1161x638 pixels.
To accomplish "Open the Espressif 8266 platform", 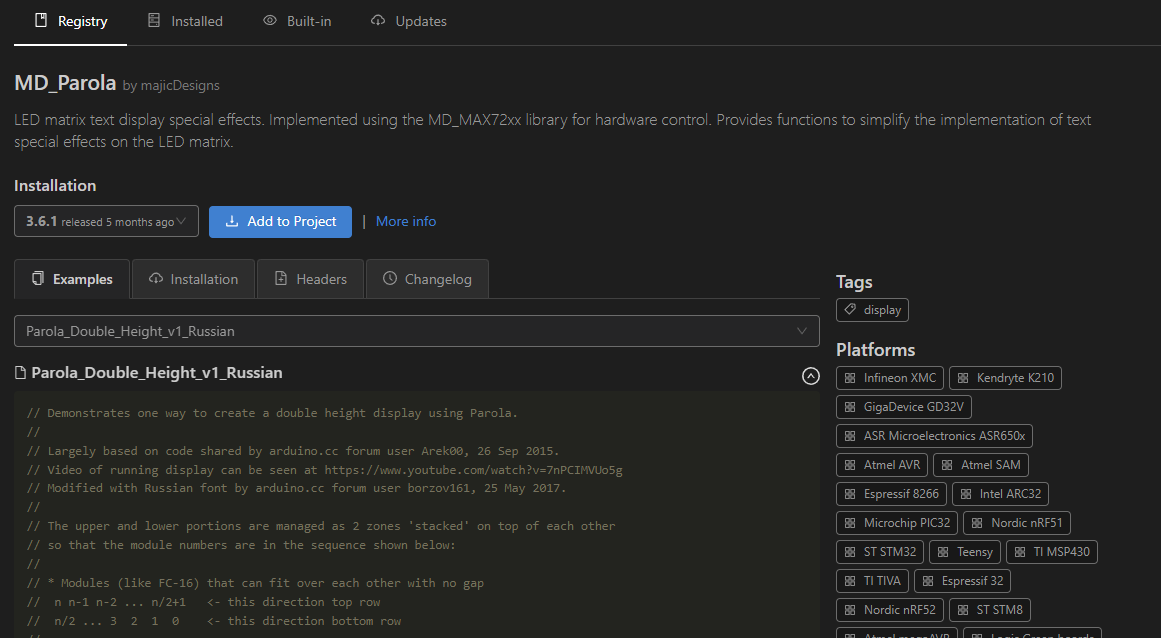I will (891, 494).
